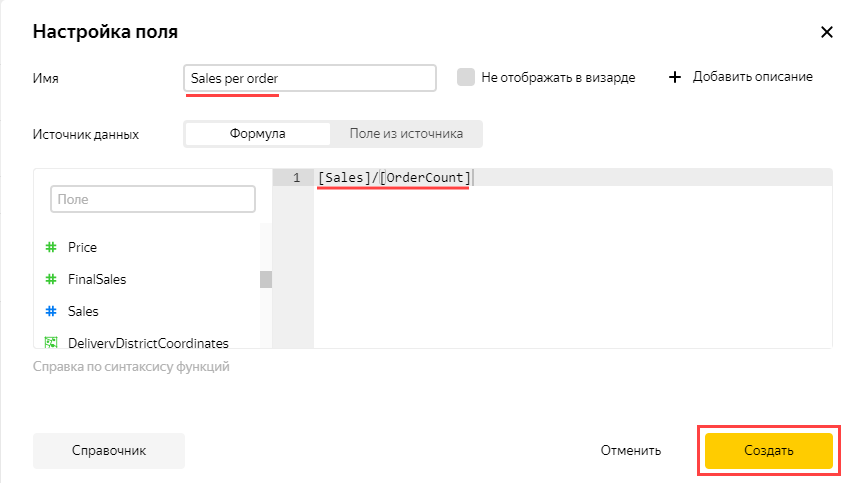This screenshot has height=483, width=852.
Task: Click the green number icon beside Price
Action: pos(51,247)
